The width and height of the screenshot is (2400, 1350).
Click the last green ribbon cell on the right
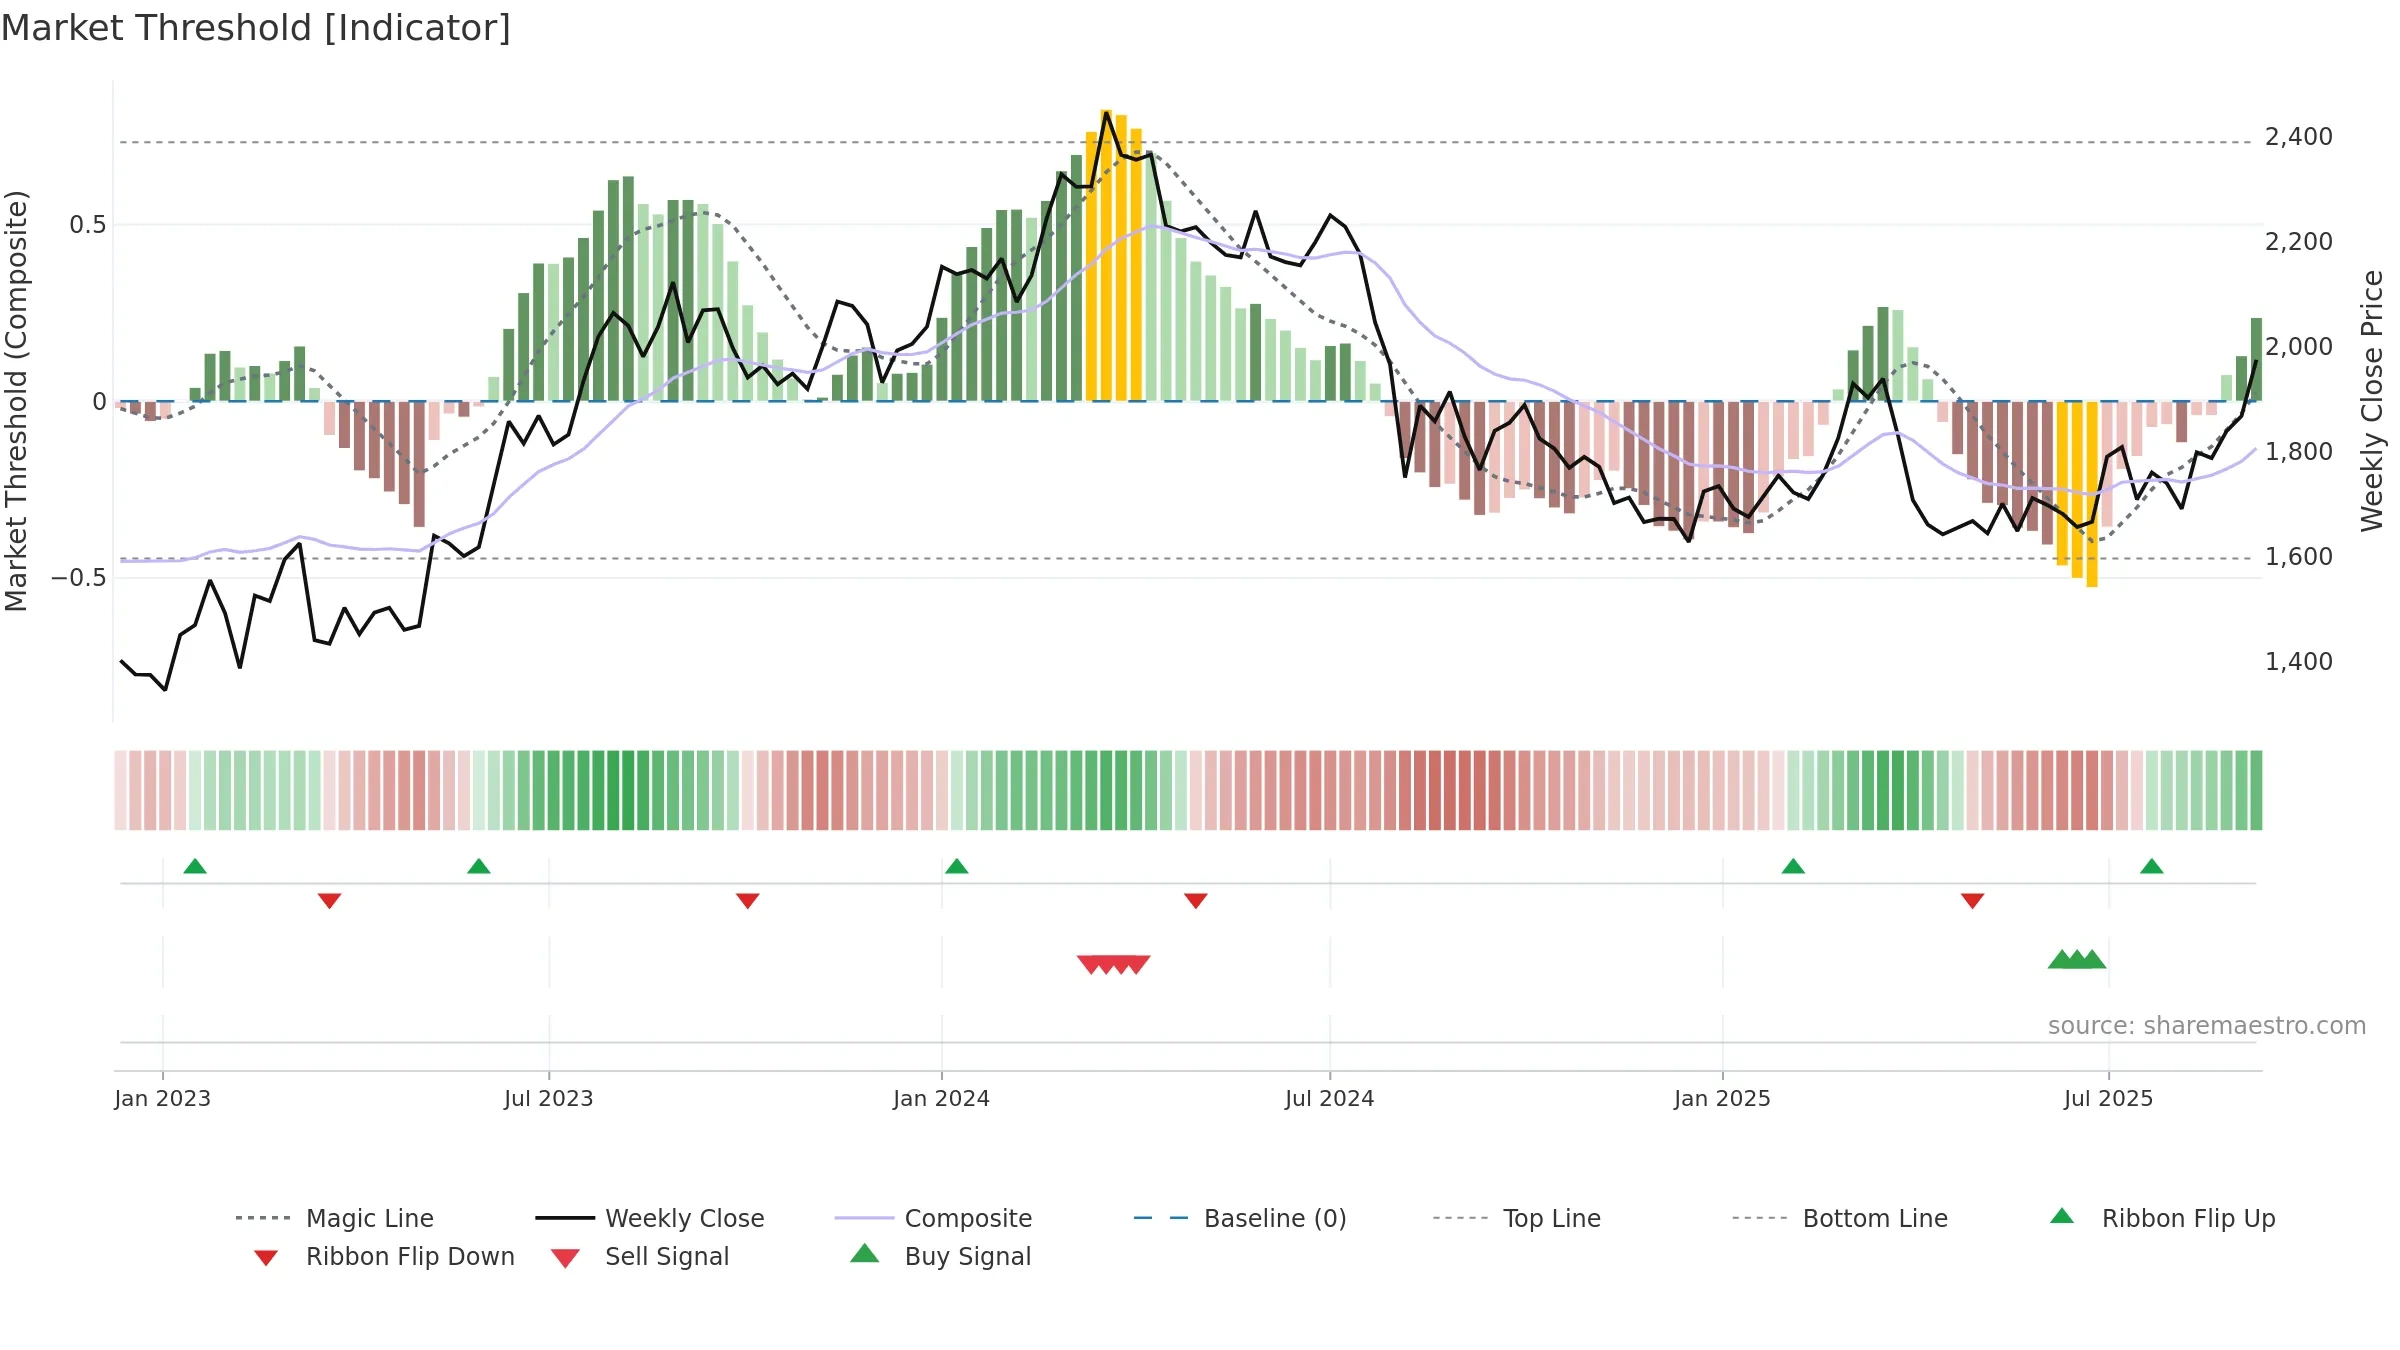tap(2256, 790)
